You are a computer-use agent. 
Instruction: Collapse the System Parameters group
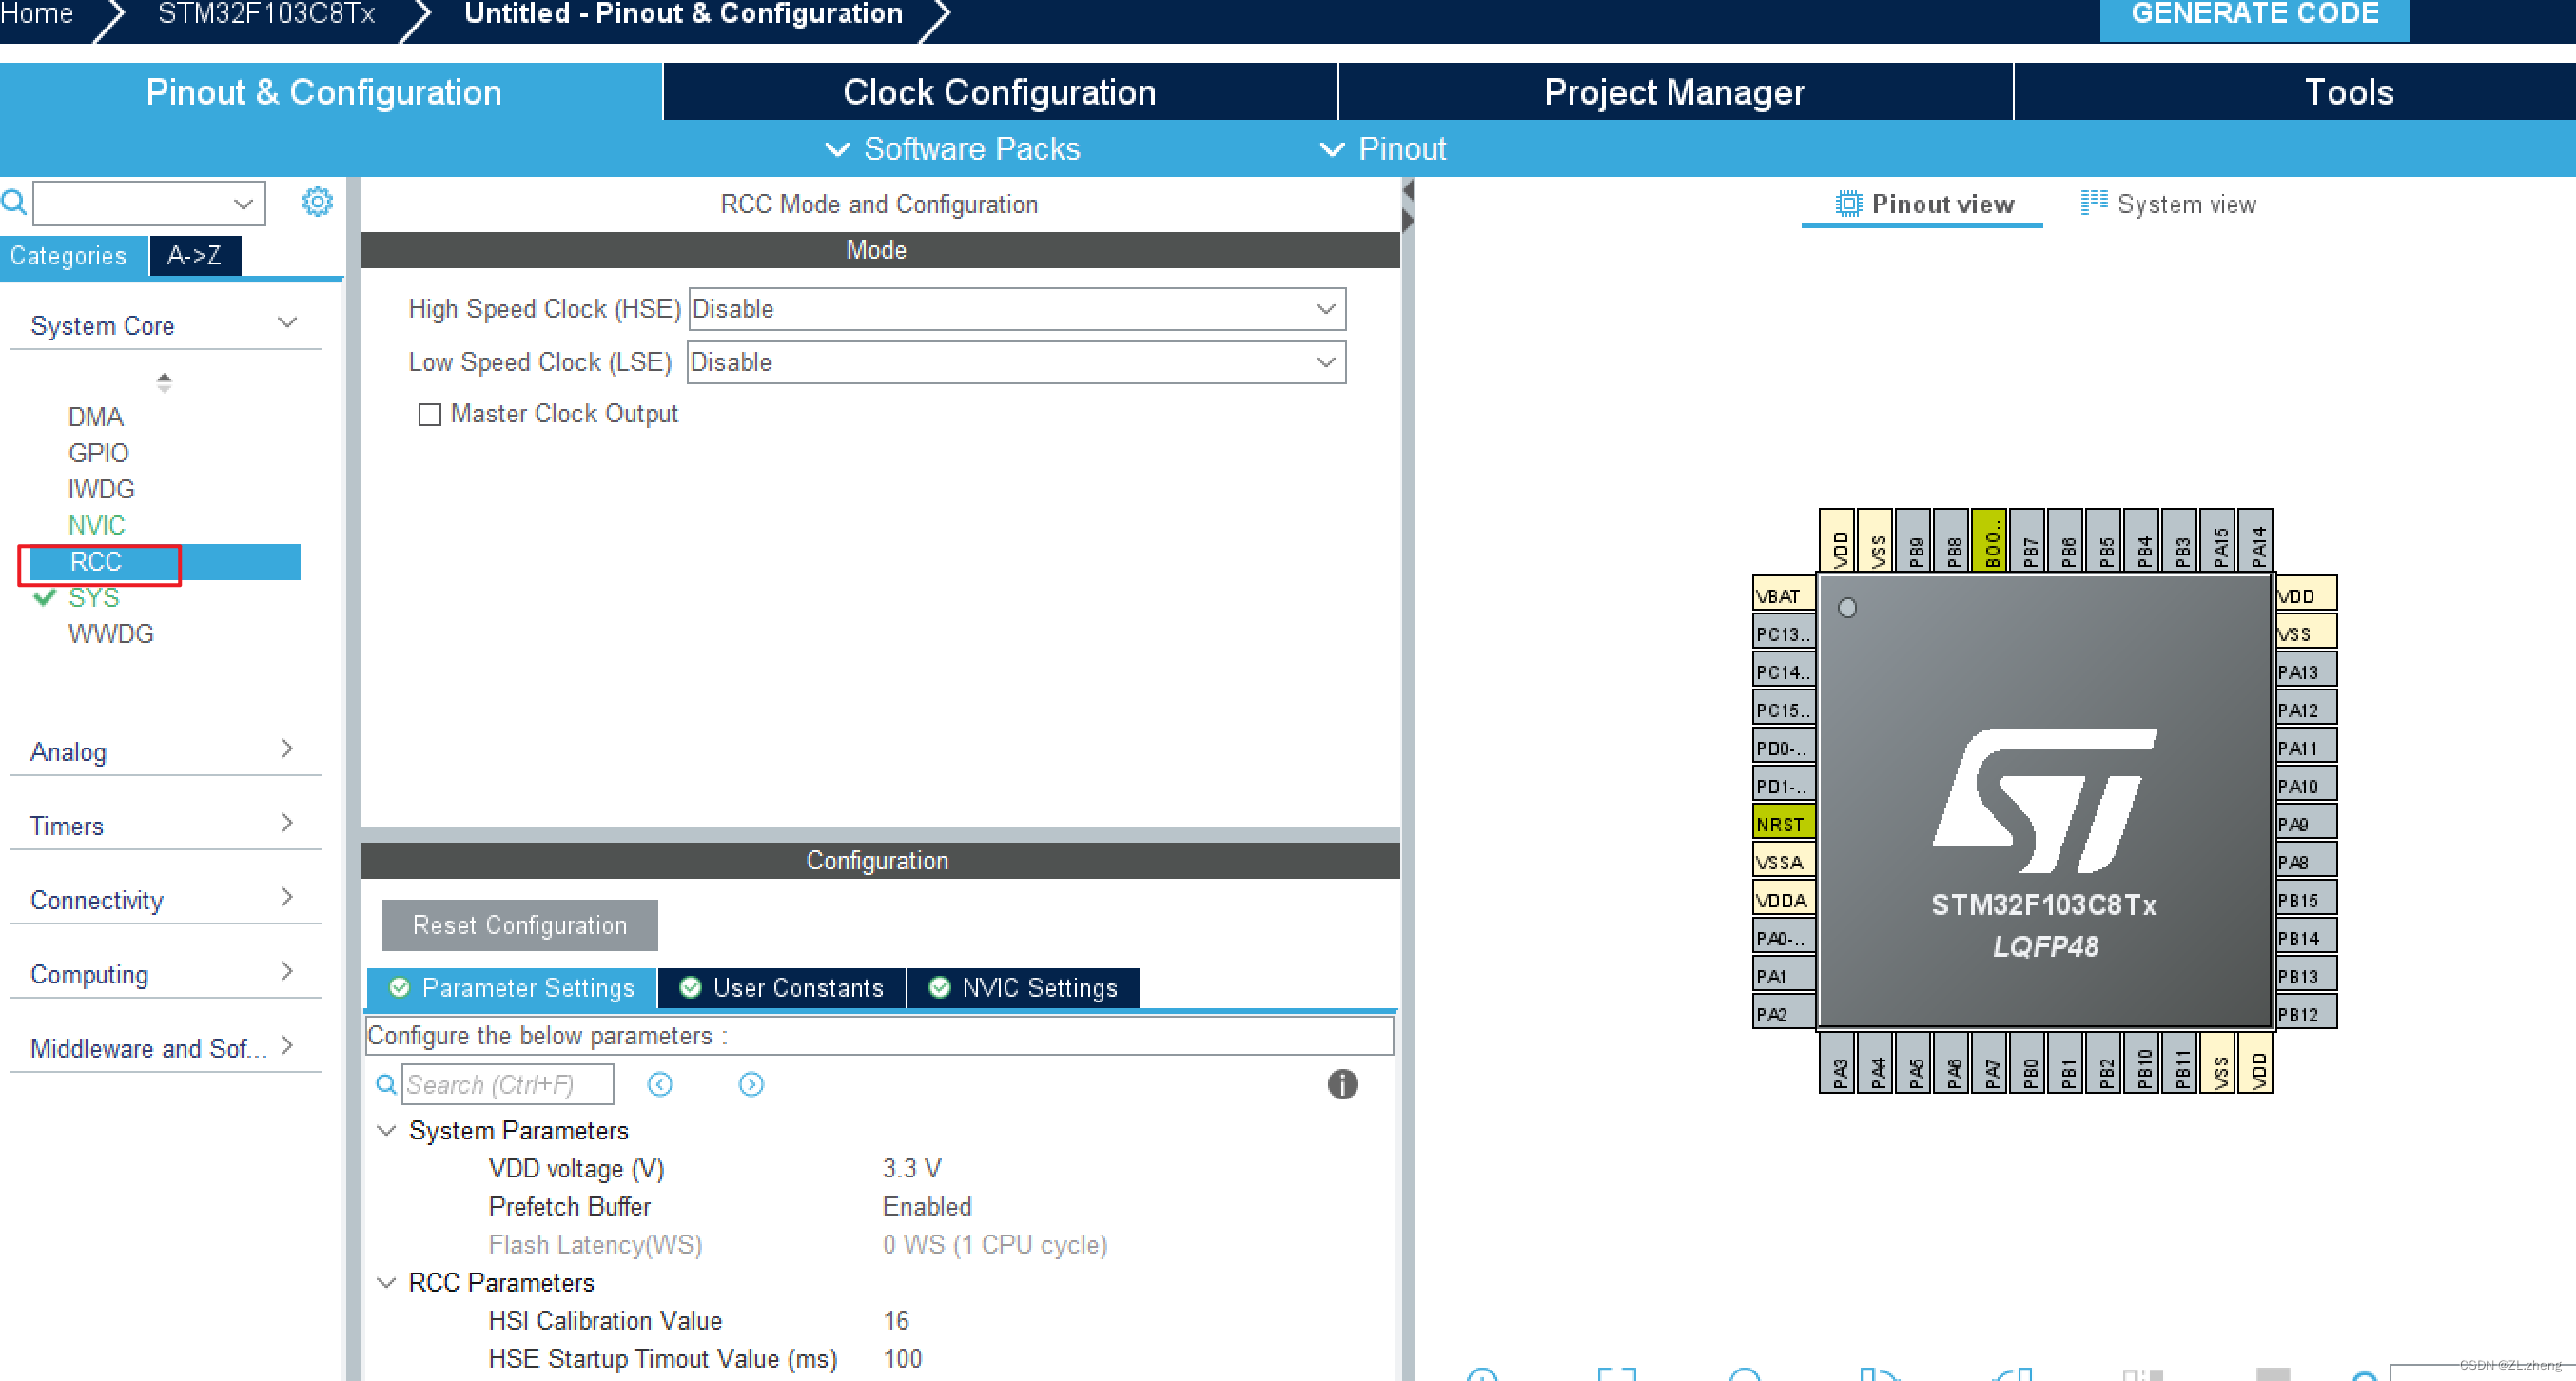pyautogui.click(x=386, y=1130)
